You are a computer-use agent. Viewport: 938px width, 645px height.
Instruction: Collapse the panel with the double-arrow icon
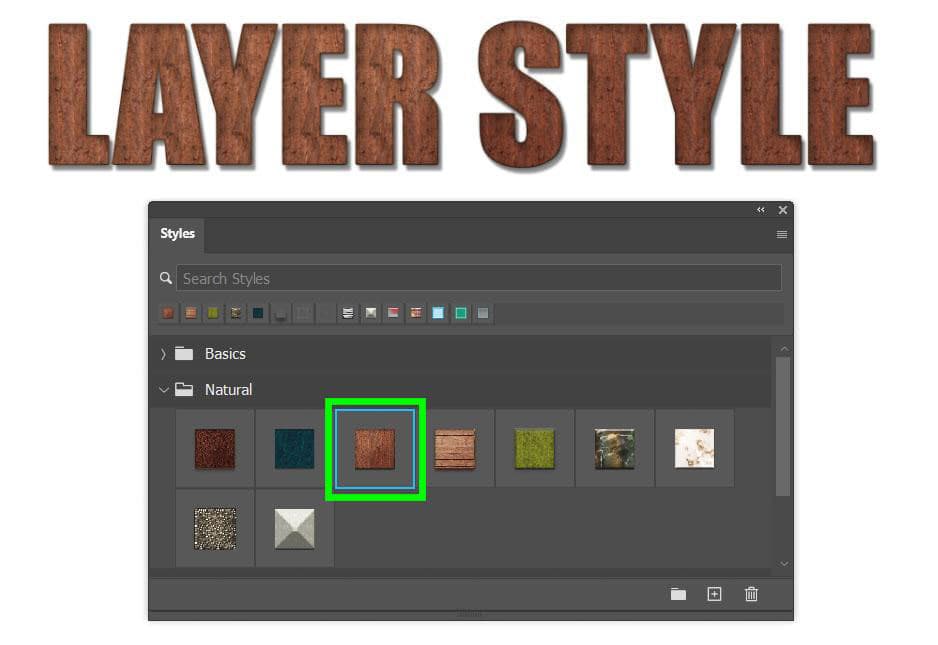pyautogui.click(x=761, y=210)
